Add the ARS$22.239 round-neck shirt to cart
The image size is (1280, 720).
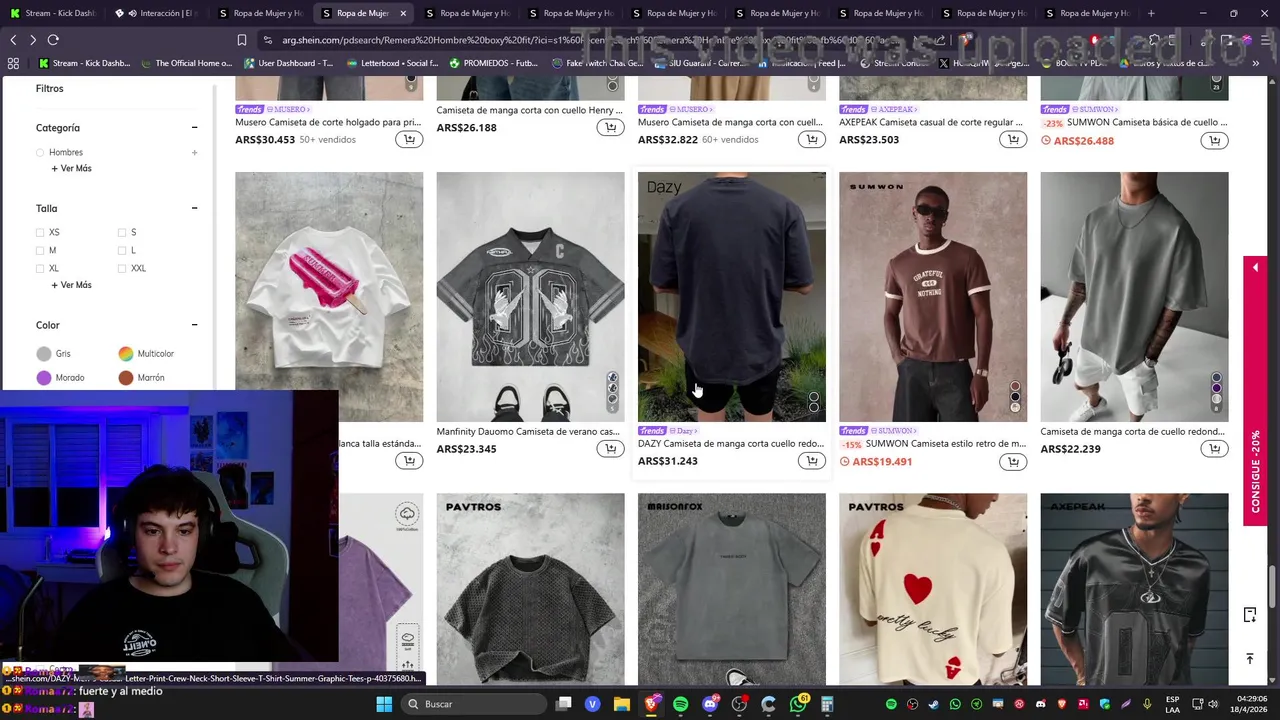tap(1214, 449)
